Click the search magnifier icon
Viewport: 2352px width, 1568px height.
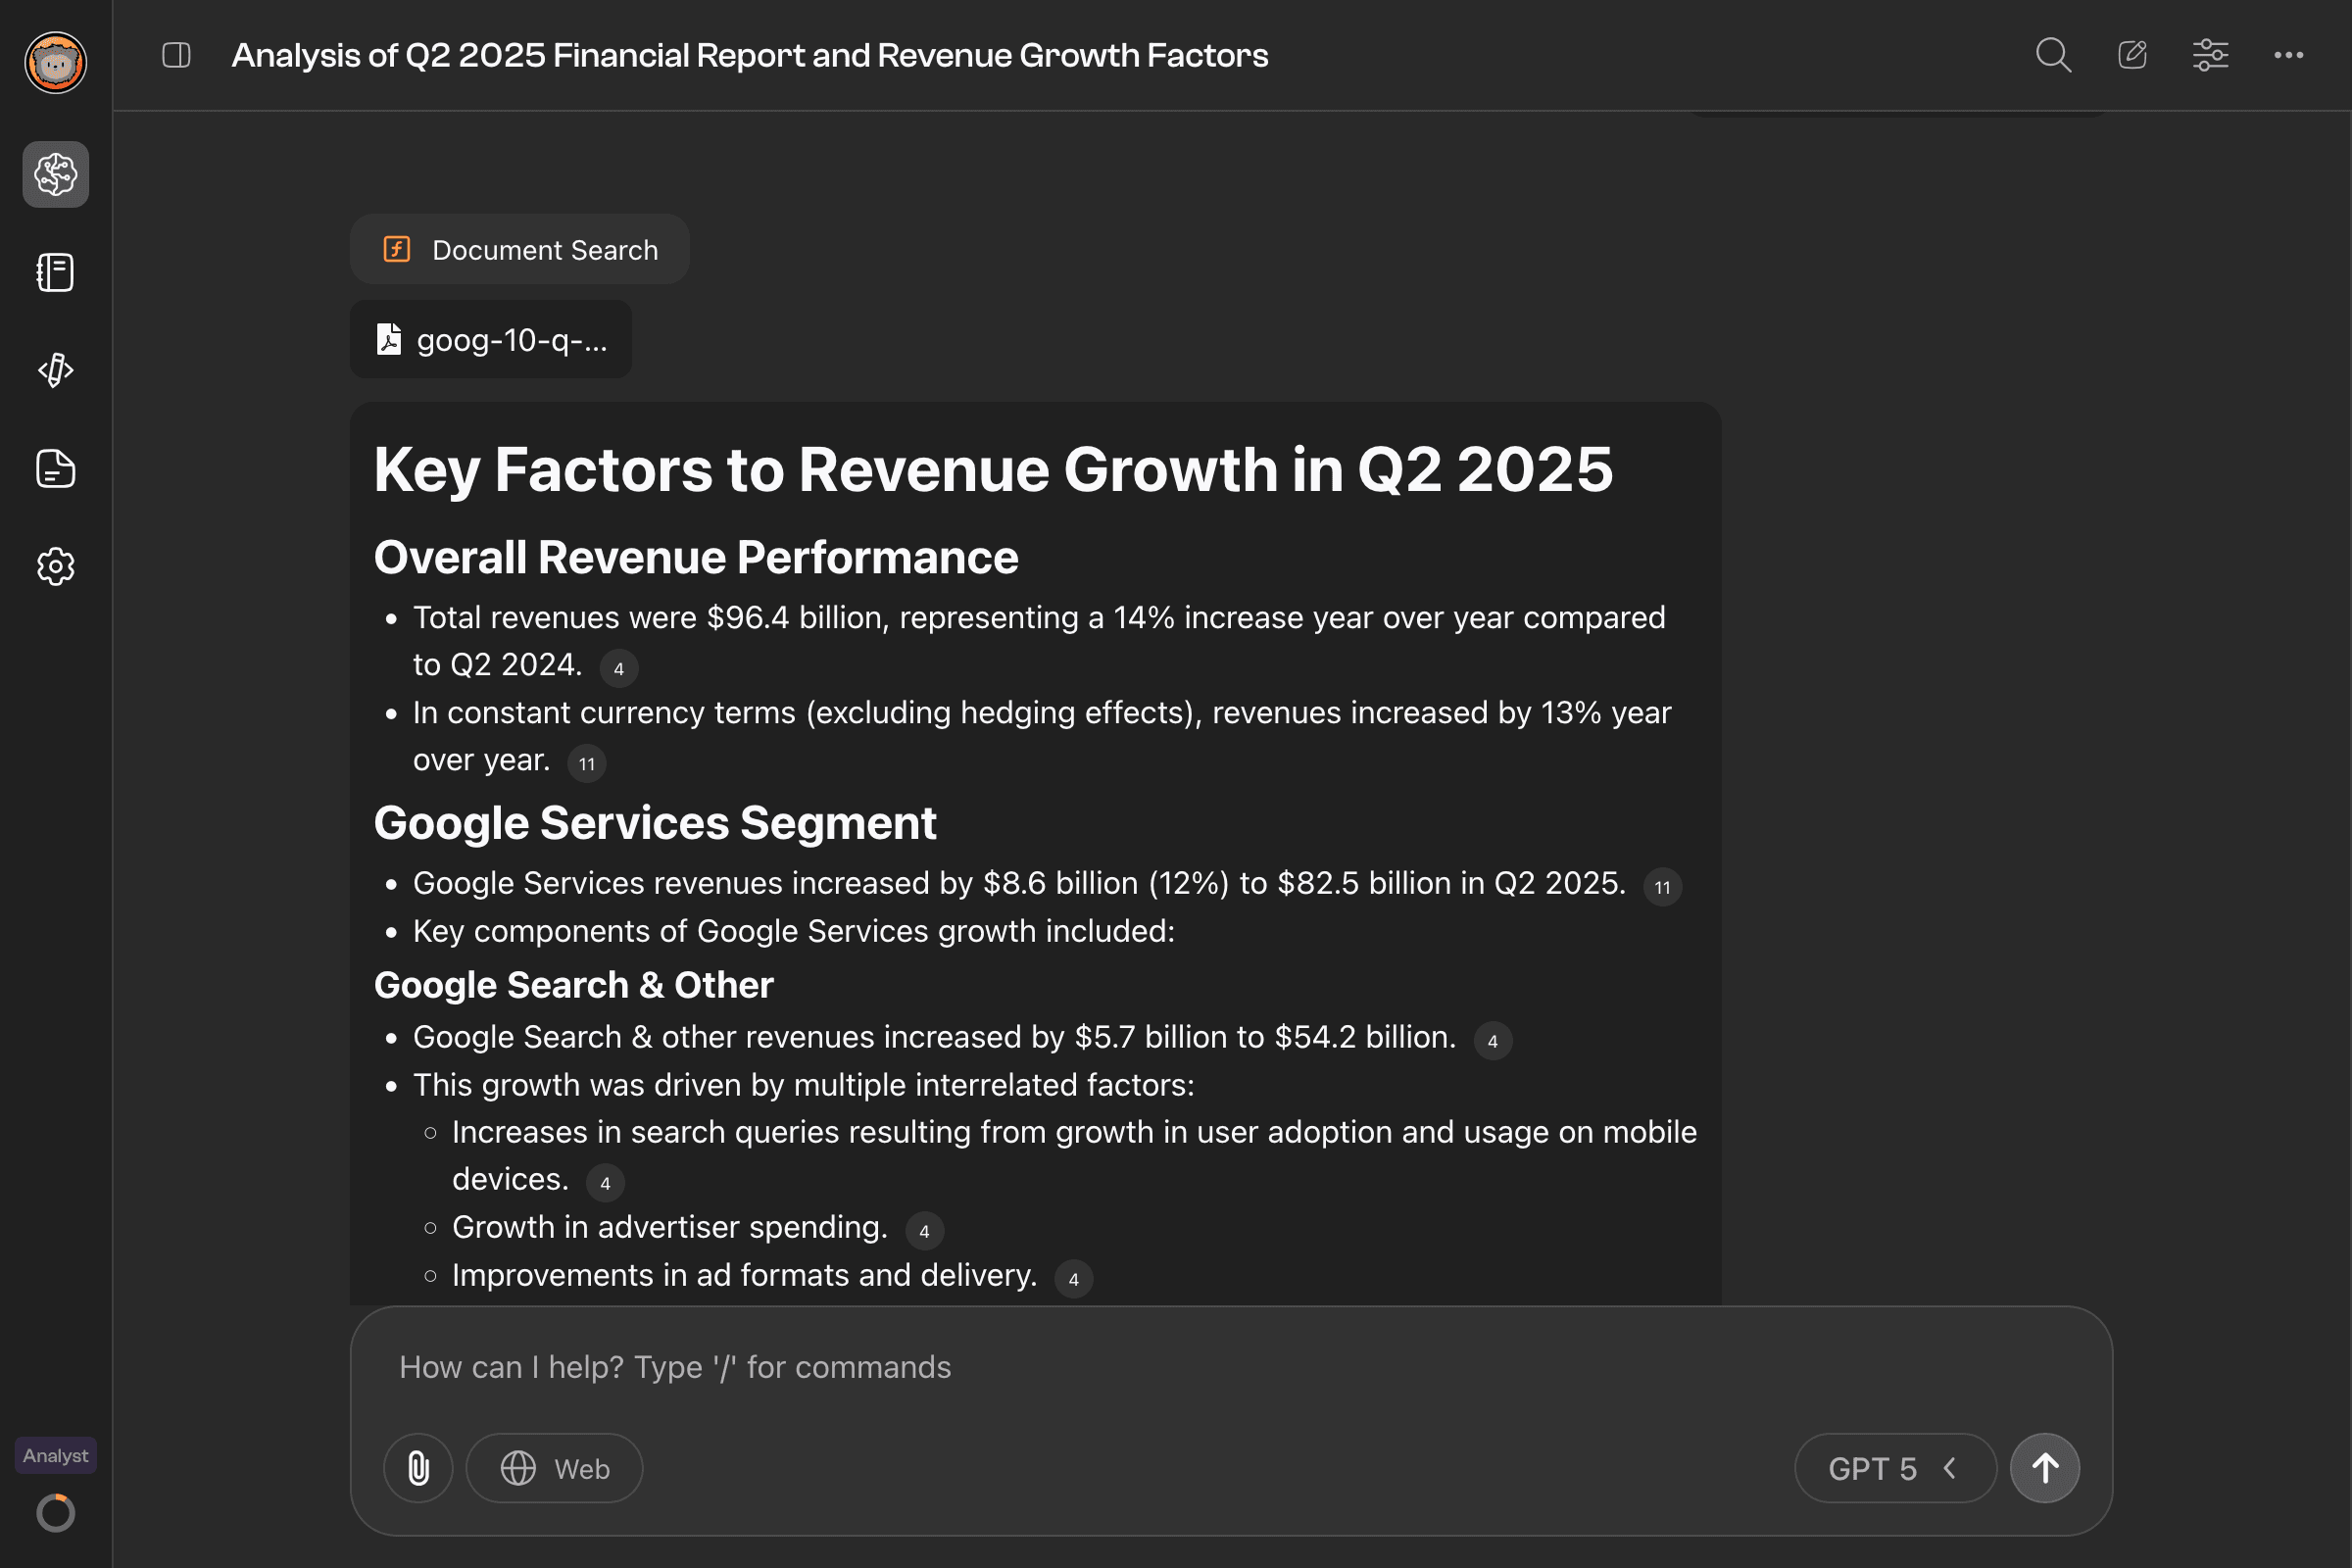click(x=2053, y=55)
